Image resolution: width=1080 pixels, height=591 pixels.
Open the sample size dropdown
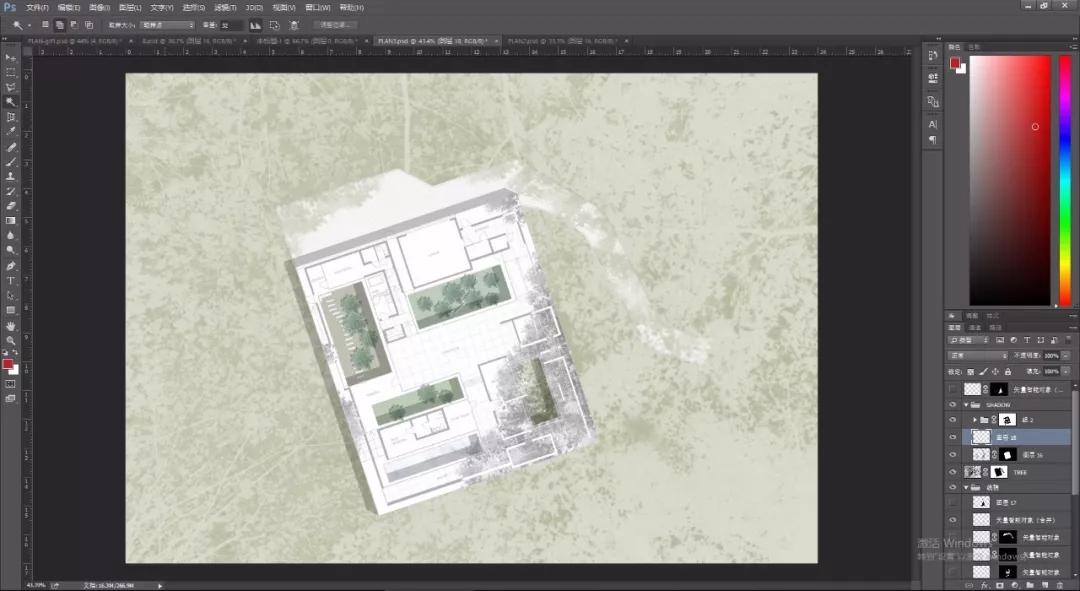click(x=168, y=25)
